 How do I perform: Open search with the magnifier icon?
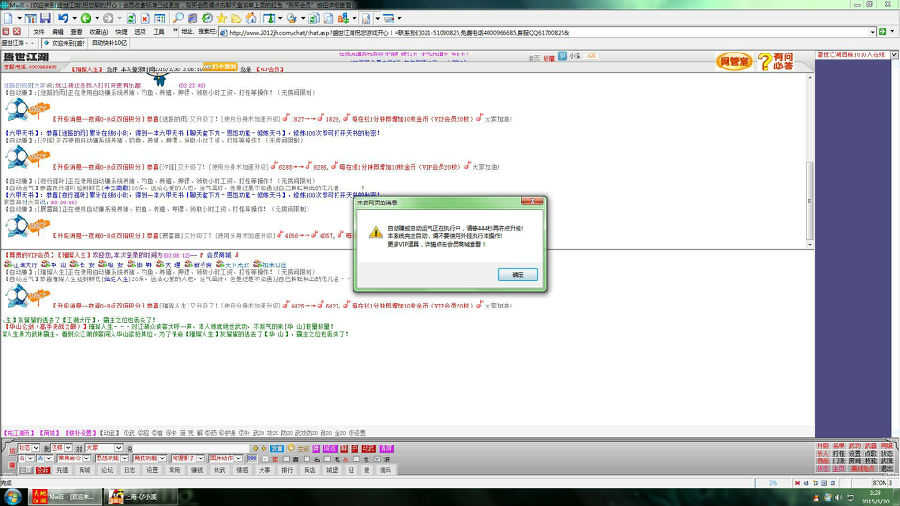pos(179,18)
